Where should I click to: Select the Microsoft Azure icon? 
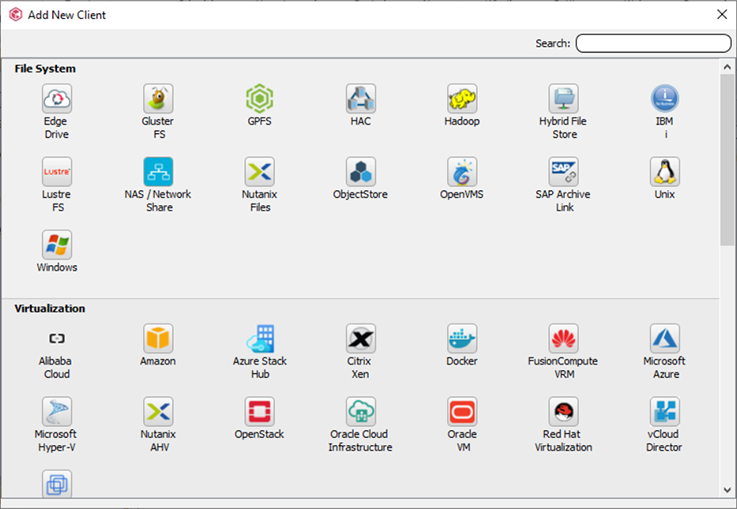[x=665, y=338]
